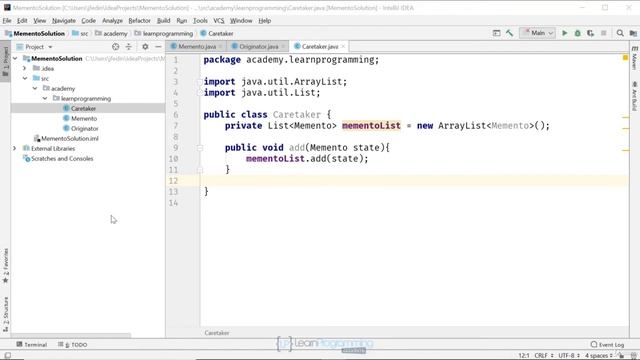Image resolution: width=640 pixels, height=360 pixels.
Task: Collapse all icon in Project panel header
Action: (129, 47)
